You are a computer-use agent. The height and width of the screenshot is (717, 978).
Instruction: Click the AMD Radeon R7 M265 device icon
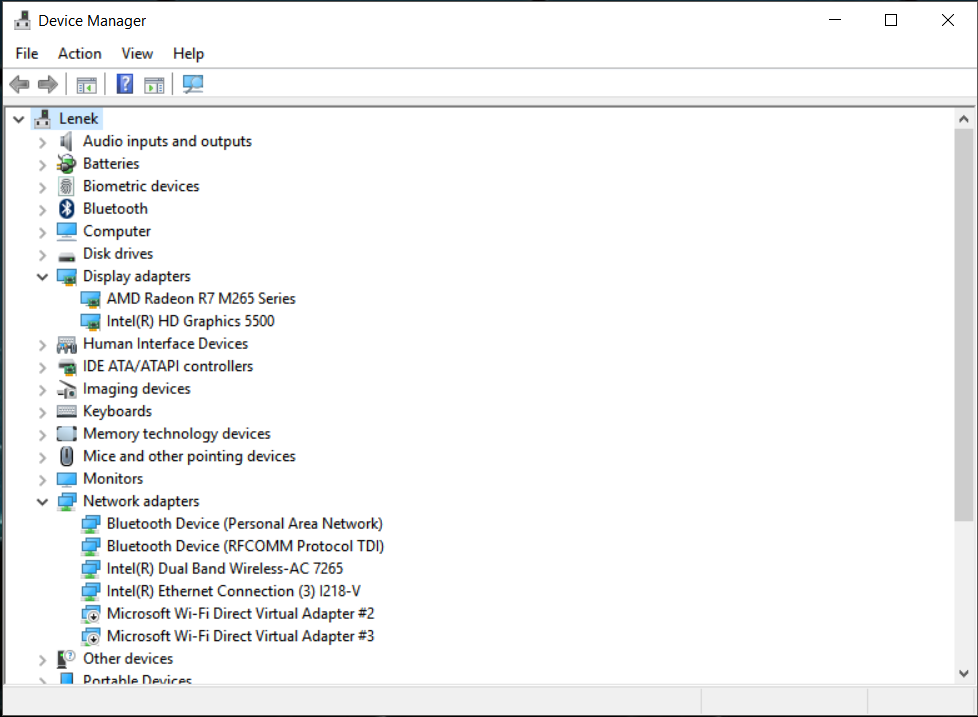pyautogui.click(x=90, y=299)
